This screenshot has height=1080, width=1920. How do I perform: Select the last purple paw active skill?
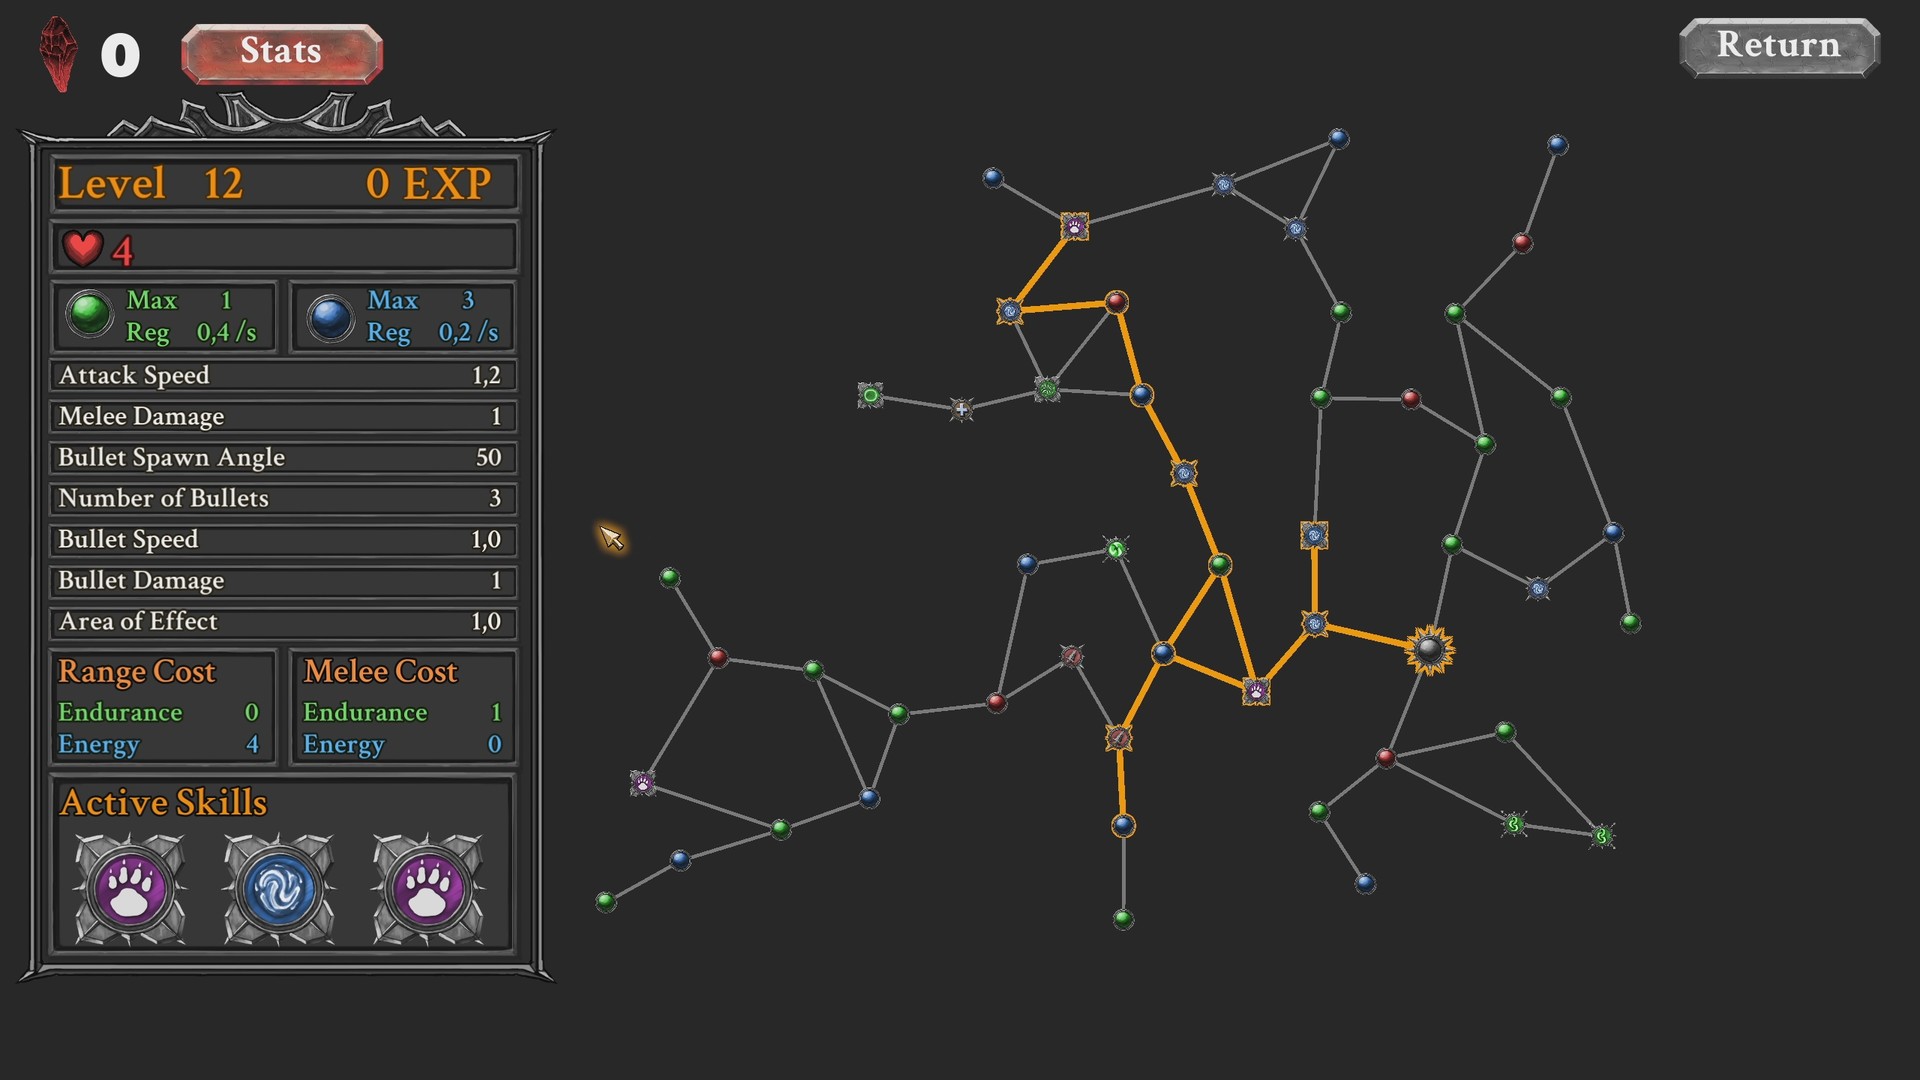[x=428, y=889]
